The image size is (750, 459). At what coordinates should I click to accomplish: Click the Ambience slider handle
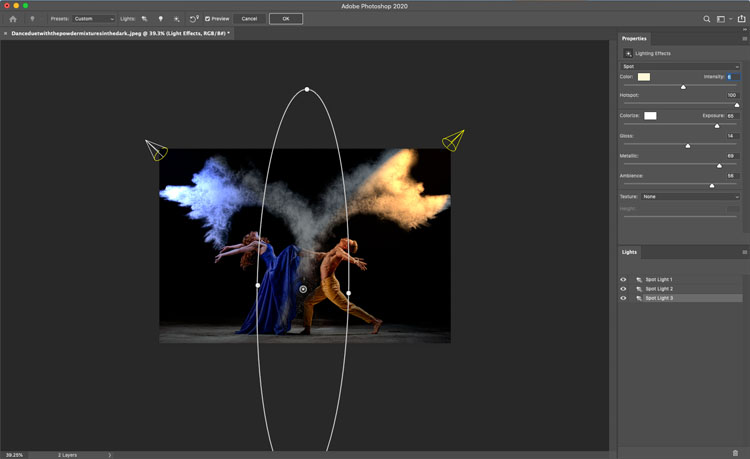coord(712,186)
